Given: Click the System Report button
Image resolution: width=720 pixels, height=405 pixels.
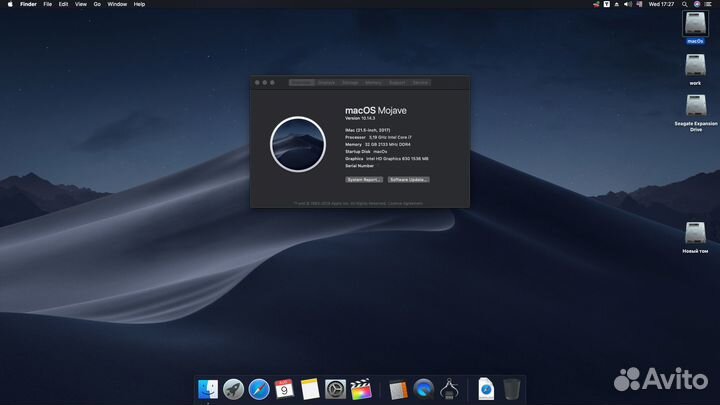Looking at the screenshot, I should click(x=364, y=180).
